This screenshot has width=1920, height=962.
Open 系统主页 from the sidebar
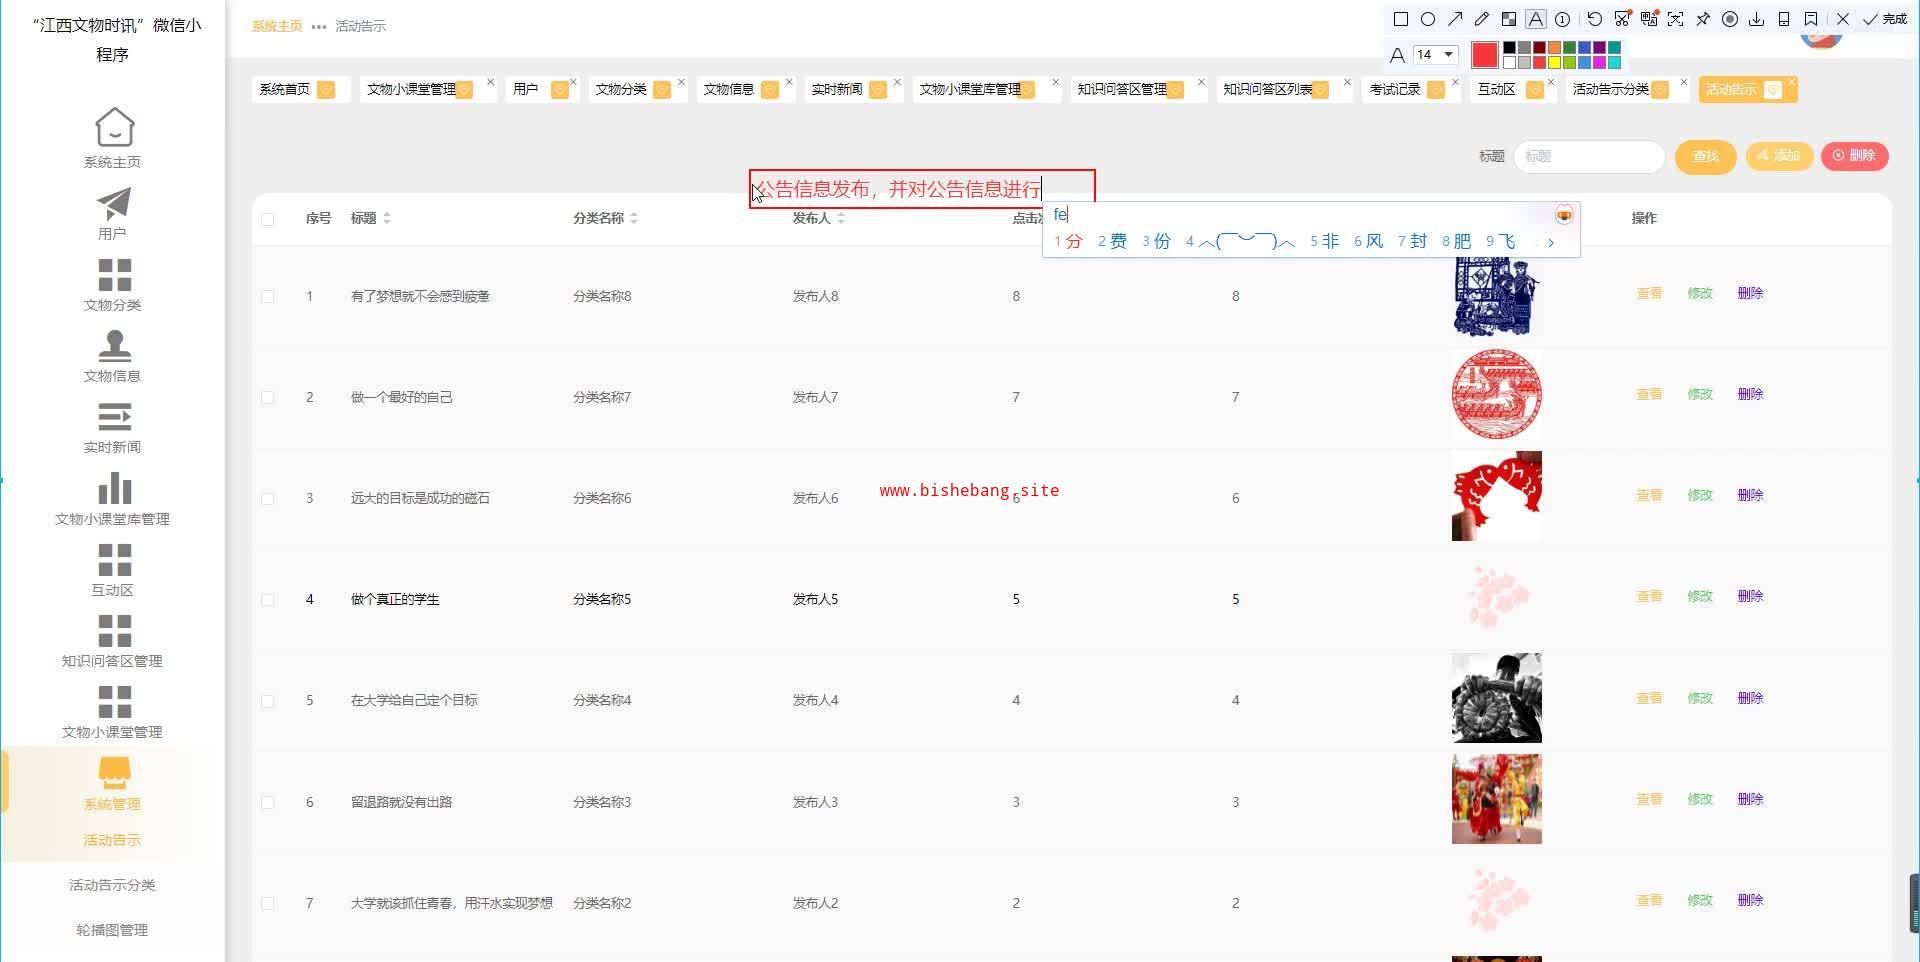[113, 138]
